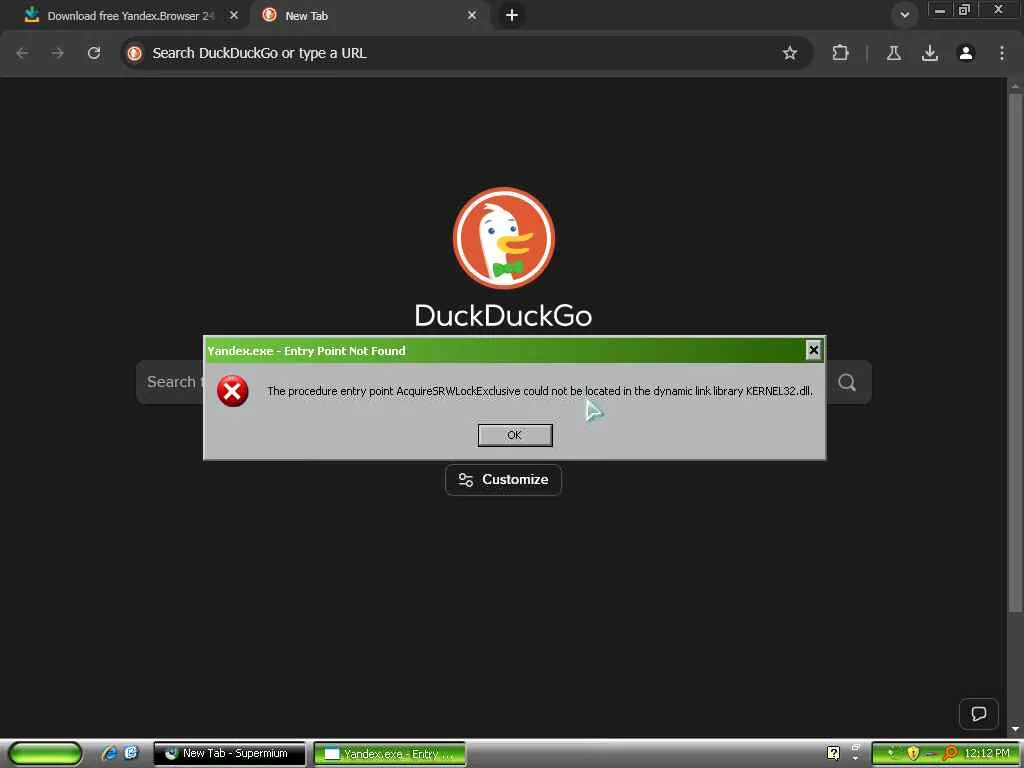Reload the current page

tap(94, 53)
